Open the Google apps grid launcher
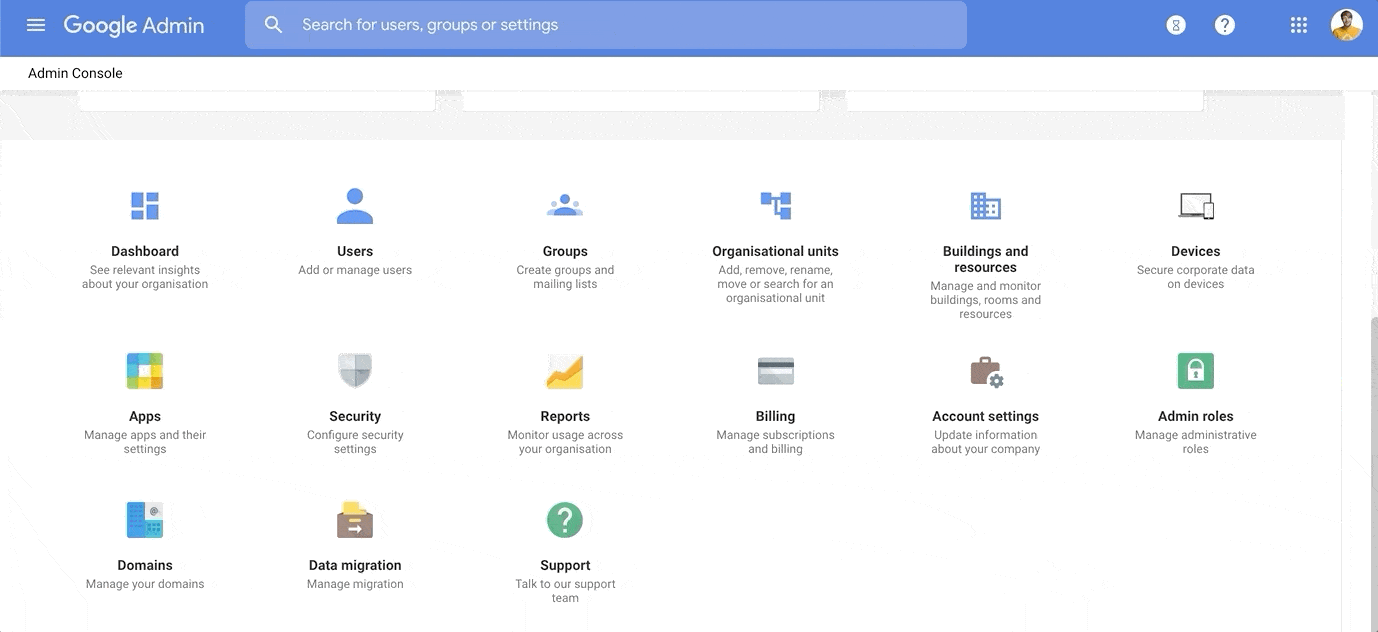Image resolution: width=1378 pixels, height=632 pixels. 1299,25
